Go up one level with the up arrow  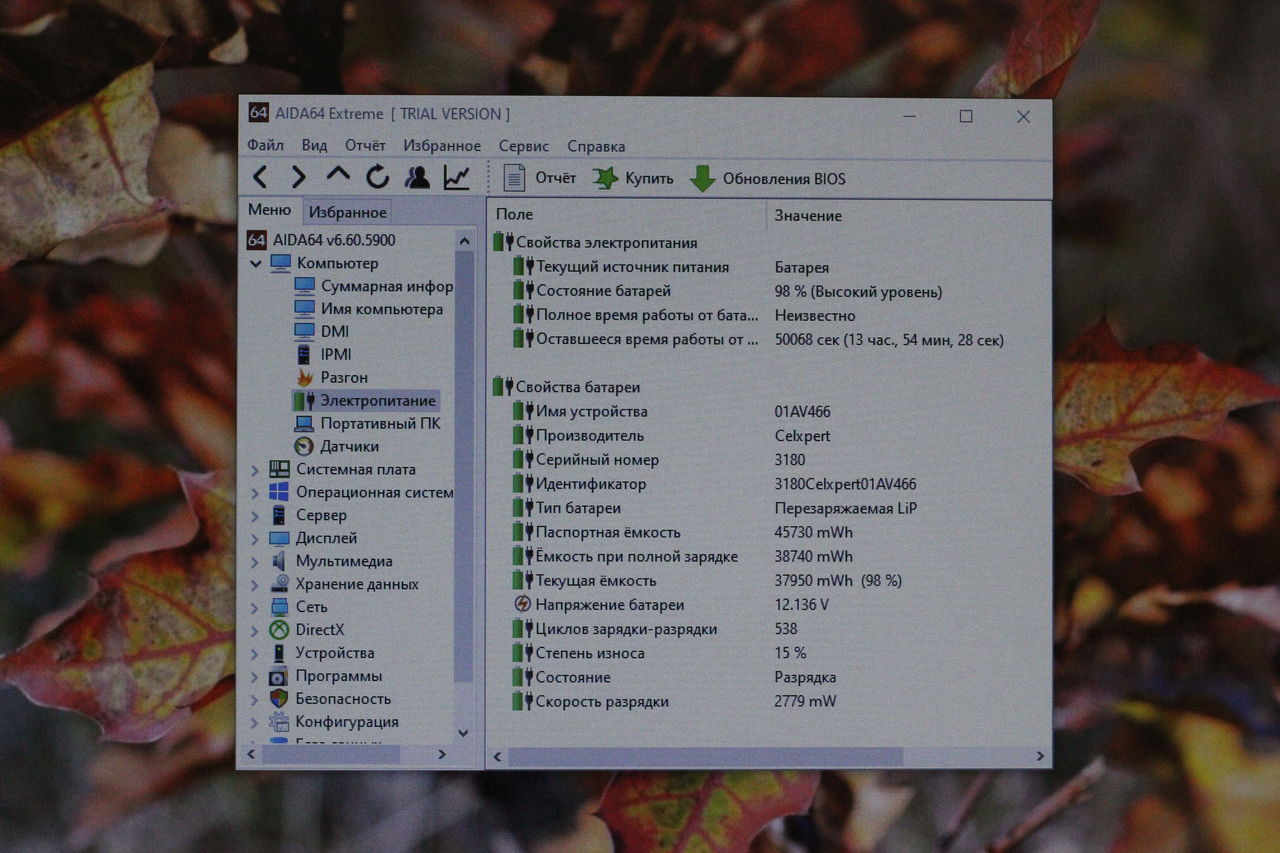pos(338,176)
